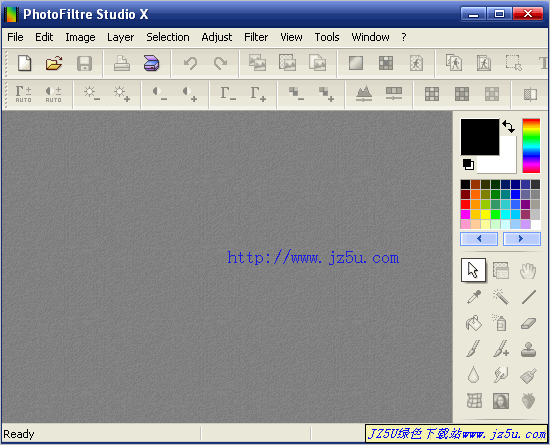Pick the red swatch in palette

(x=465, y=204)
